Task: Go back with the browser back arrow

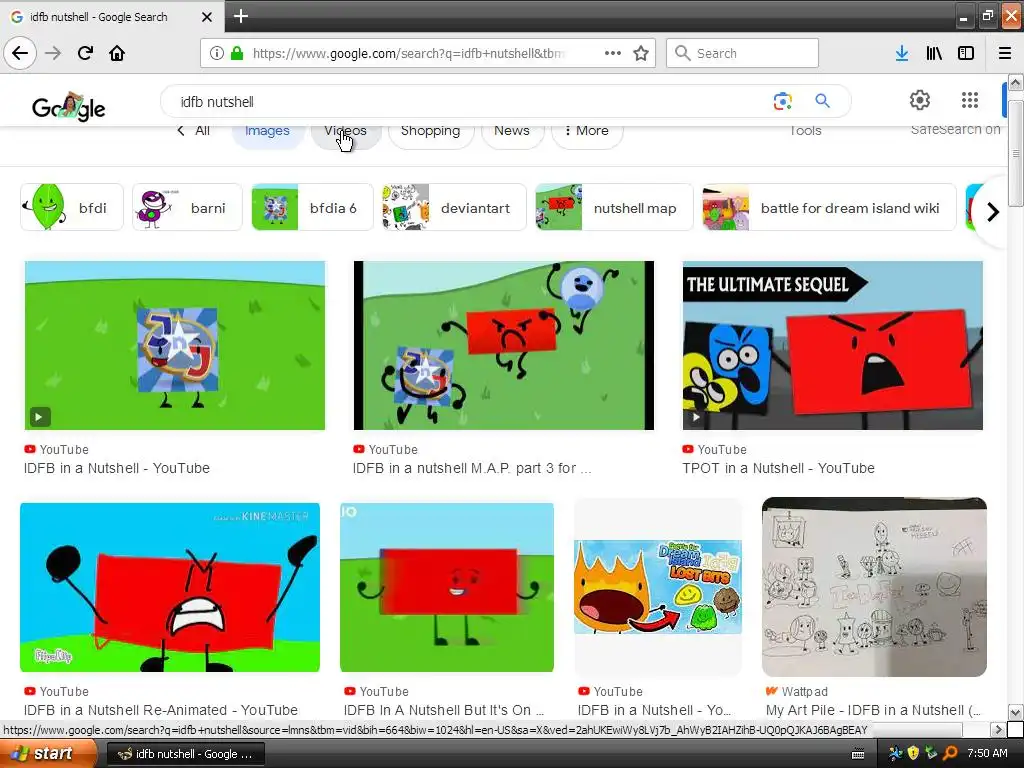Action: (20, 53)
